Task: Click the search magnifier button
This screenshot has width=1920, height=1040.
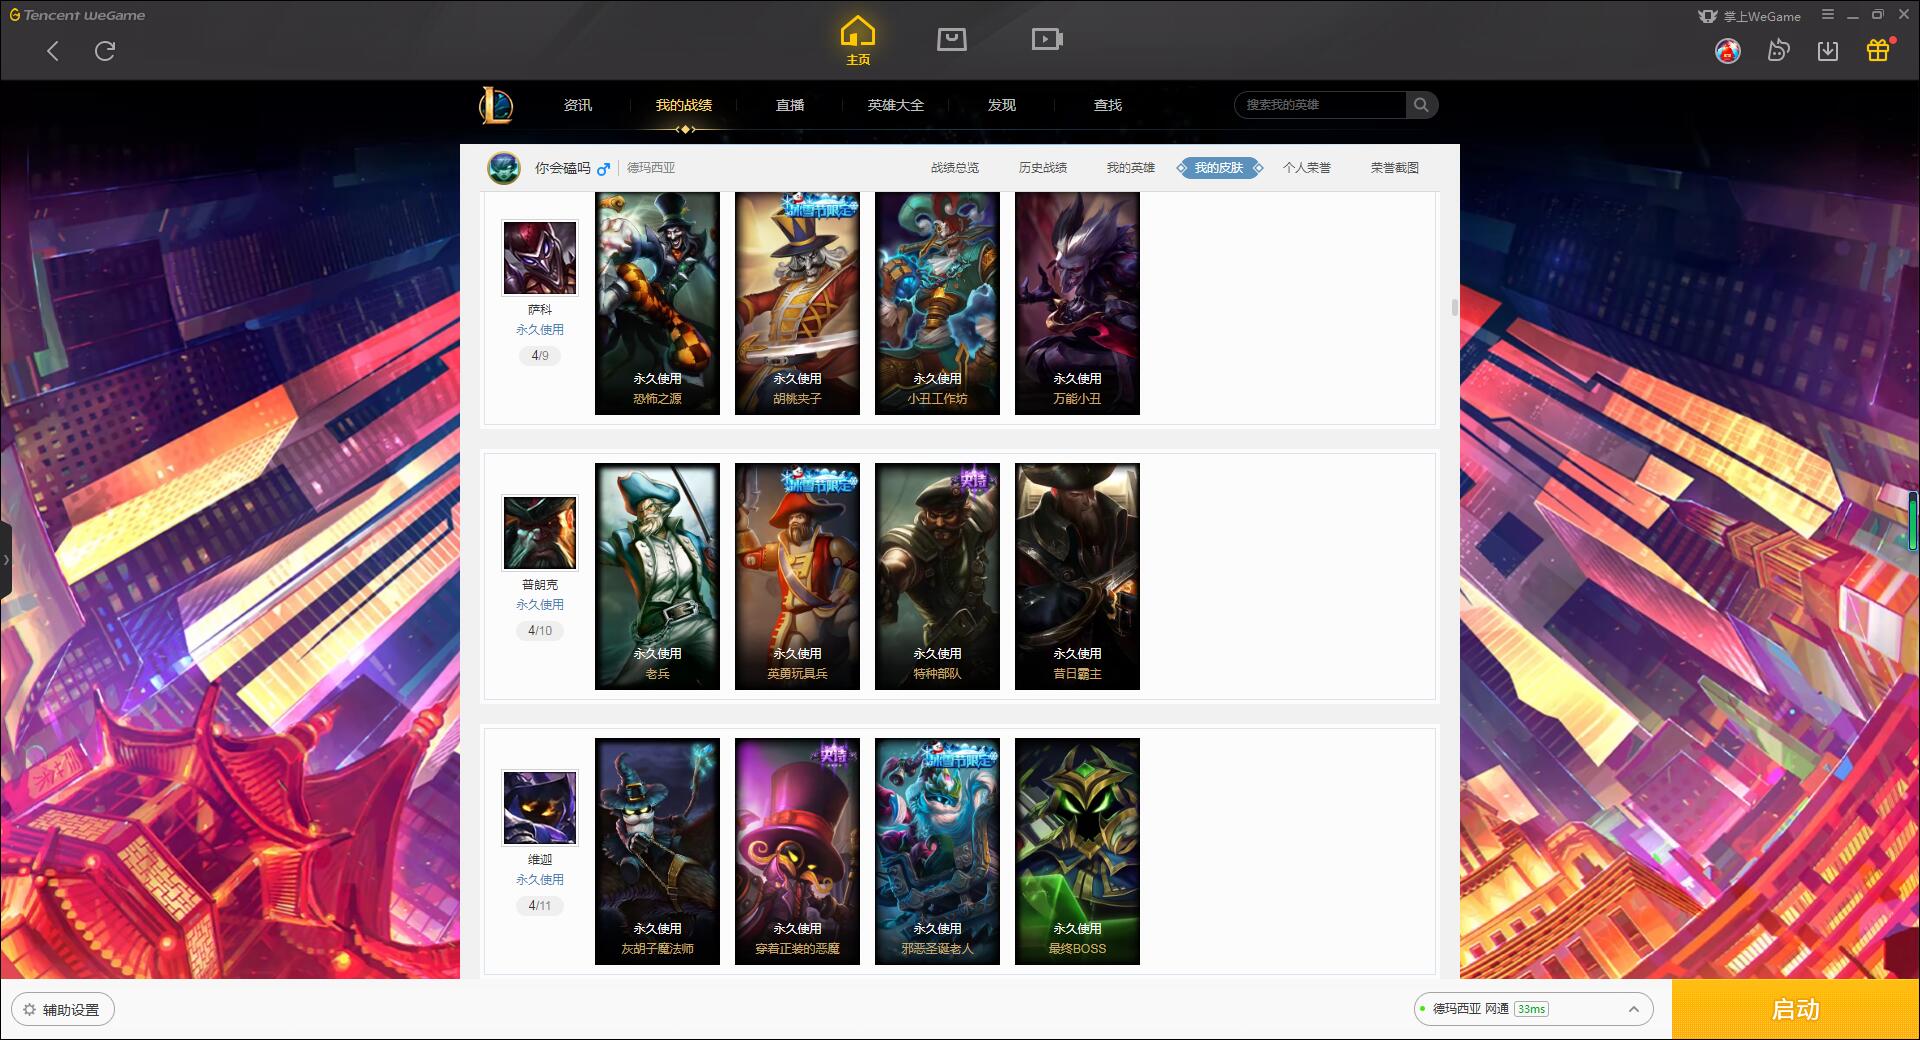Action: coord(1421,105)
